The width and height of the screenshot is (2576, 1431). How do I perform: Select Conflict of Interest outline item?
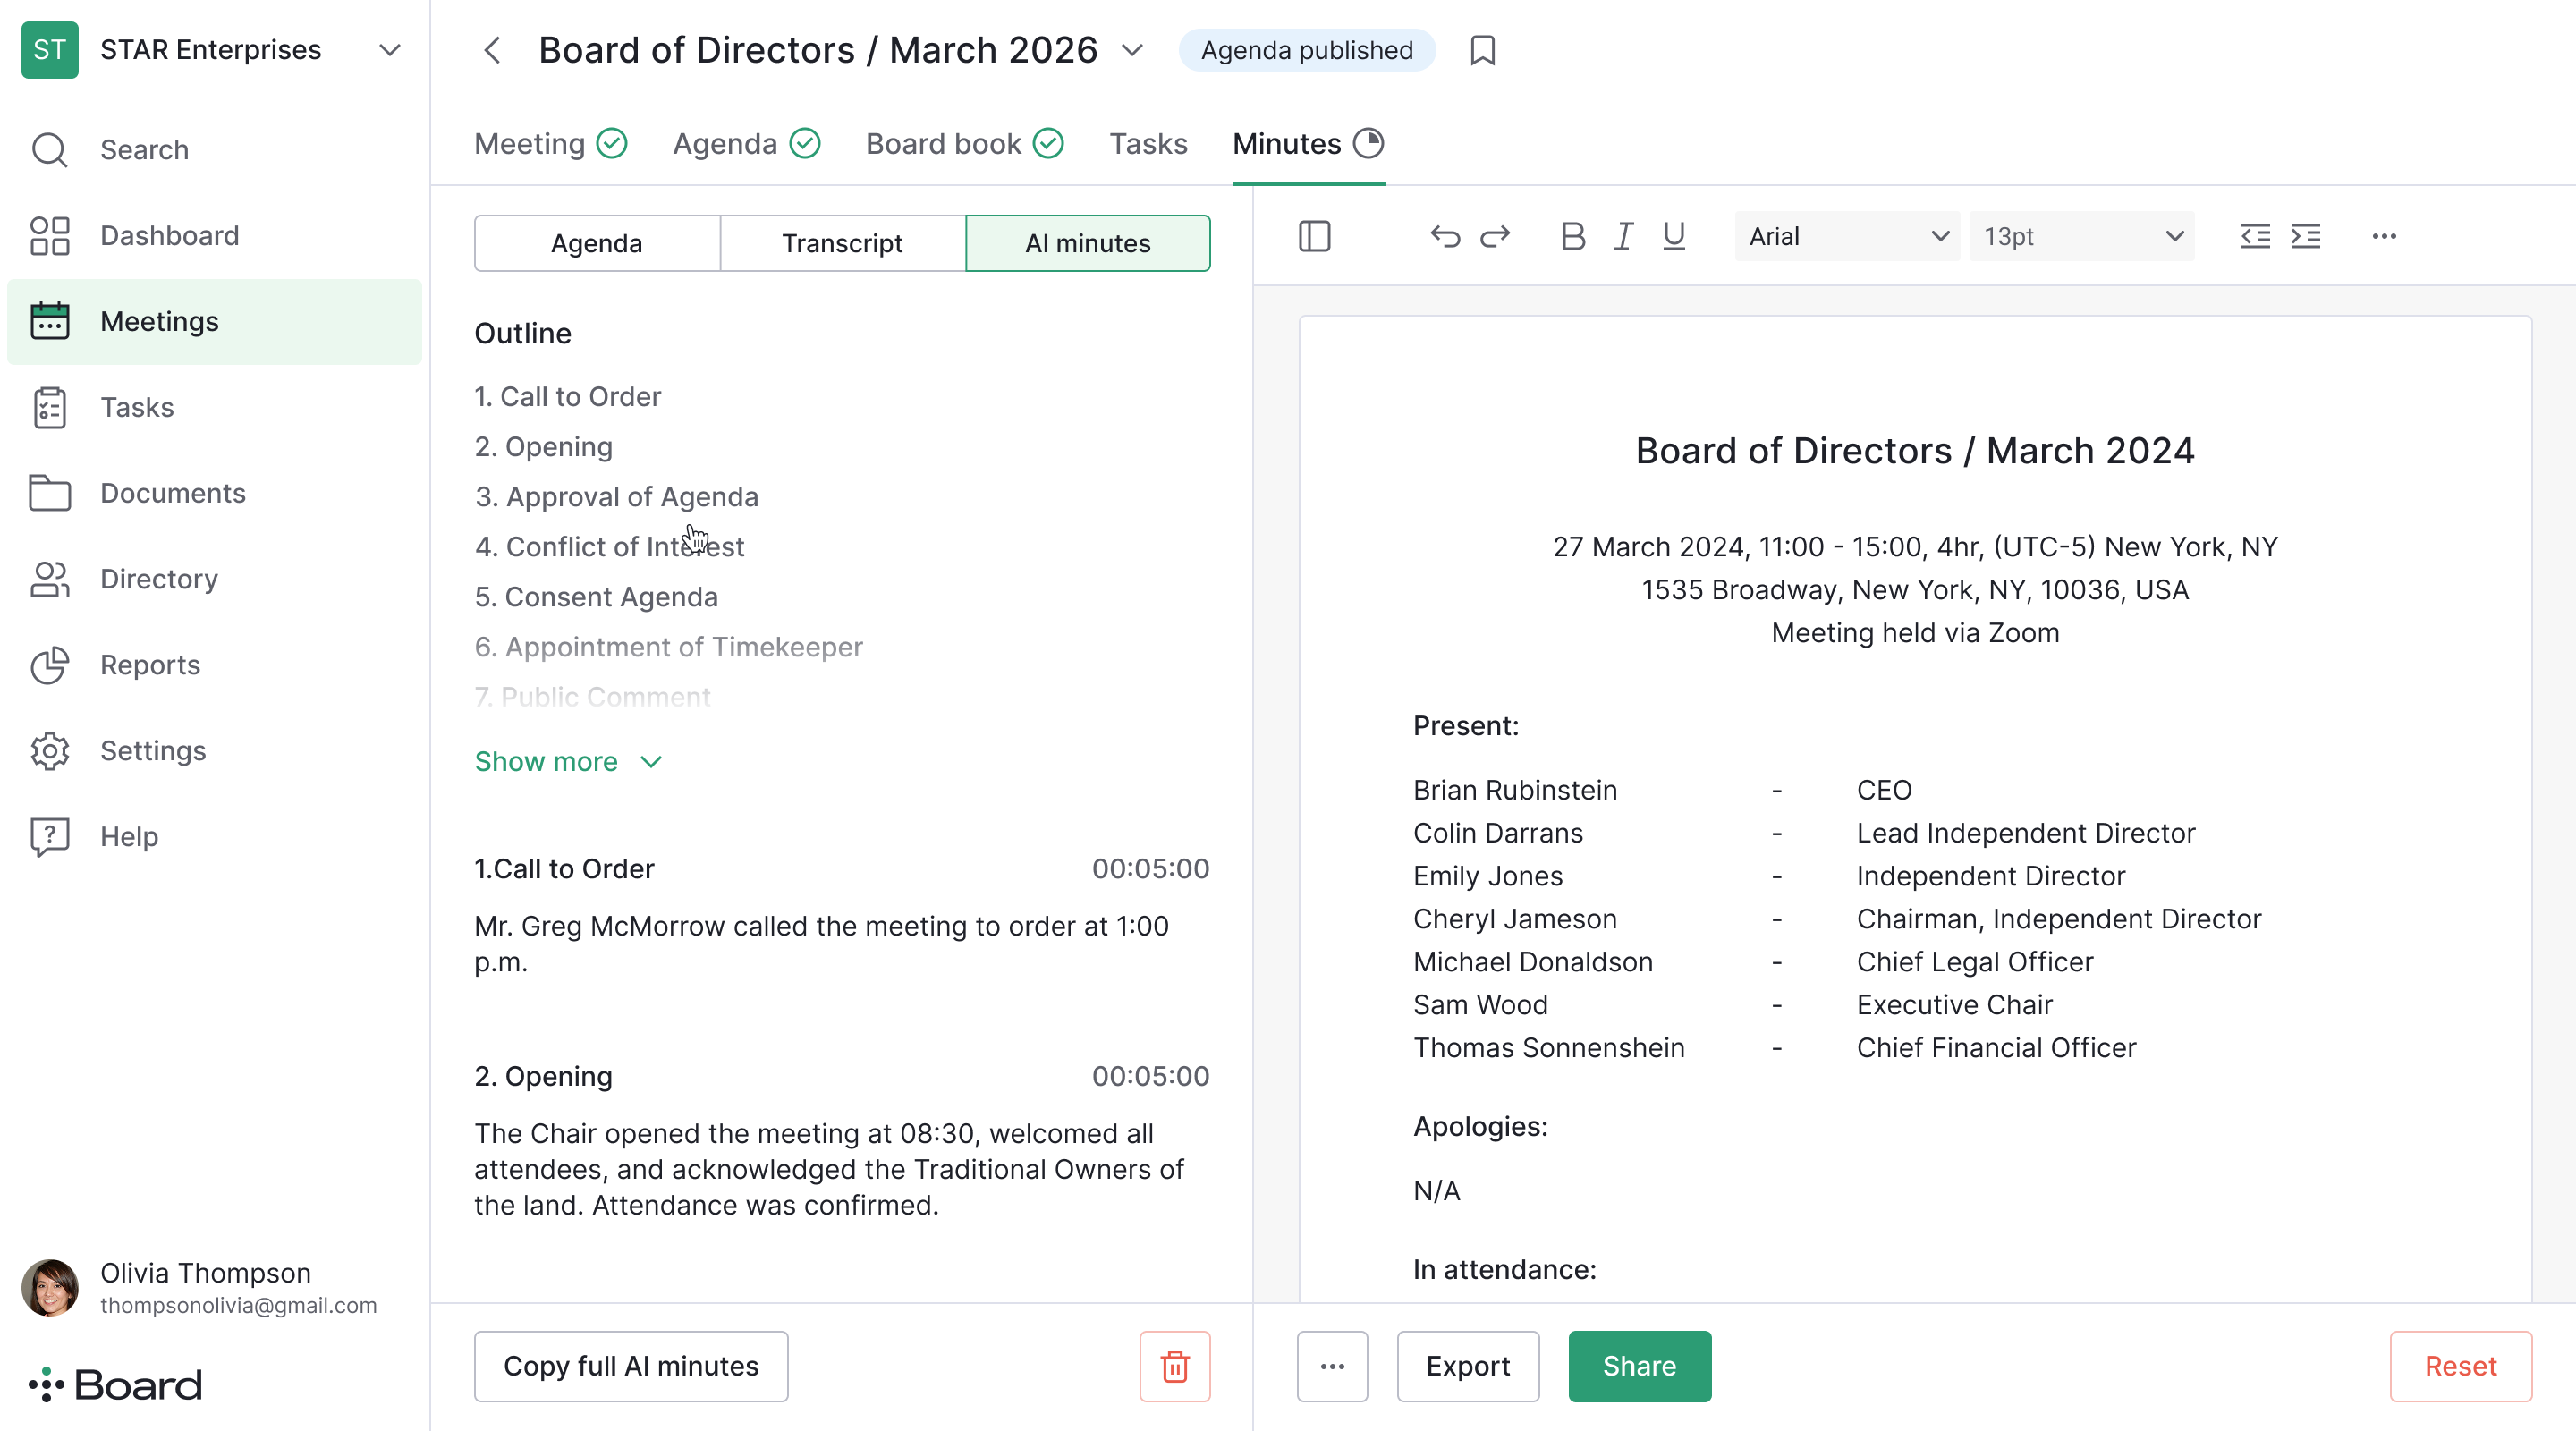609,547
